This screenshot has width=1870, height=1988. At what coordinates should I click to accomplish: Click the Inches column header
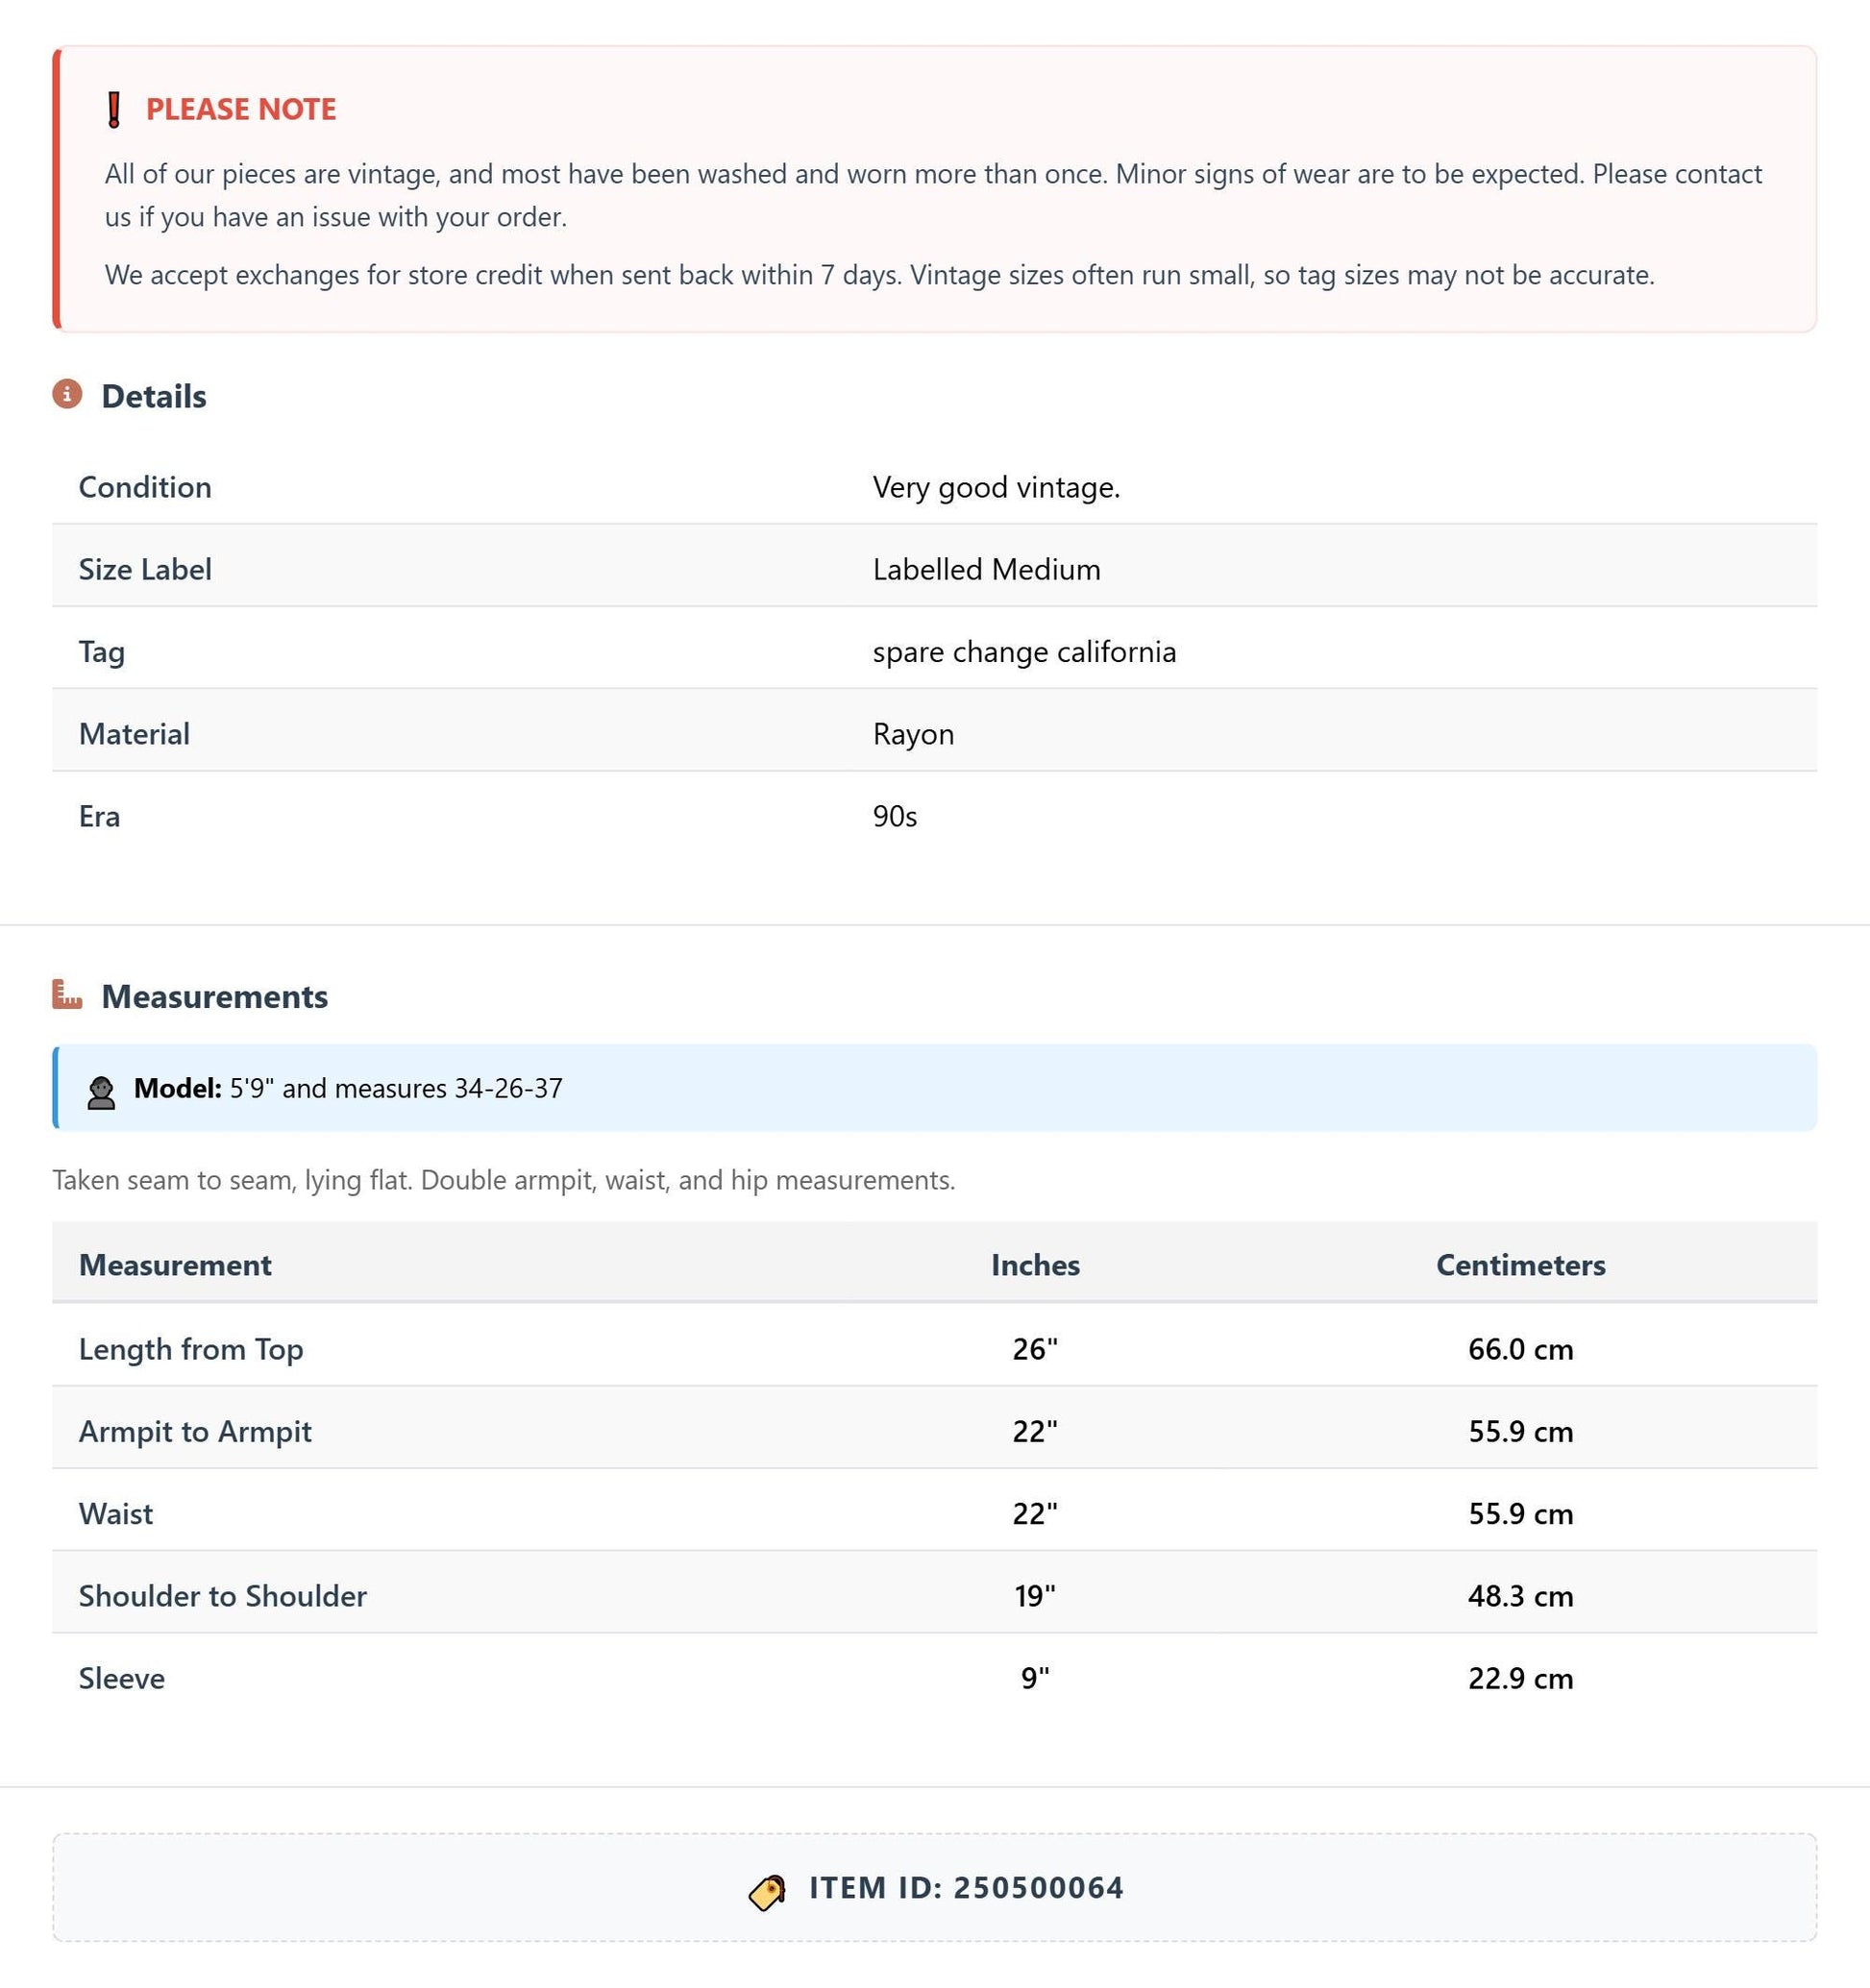coord(1035,1265)
